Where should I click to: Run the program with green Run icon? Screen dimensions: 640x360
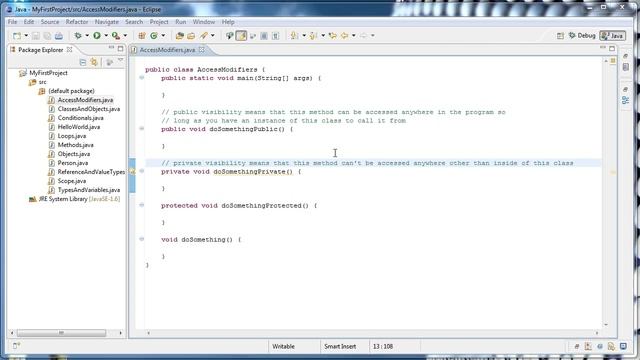pyautogui.click(x=97, y=36)
